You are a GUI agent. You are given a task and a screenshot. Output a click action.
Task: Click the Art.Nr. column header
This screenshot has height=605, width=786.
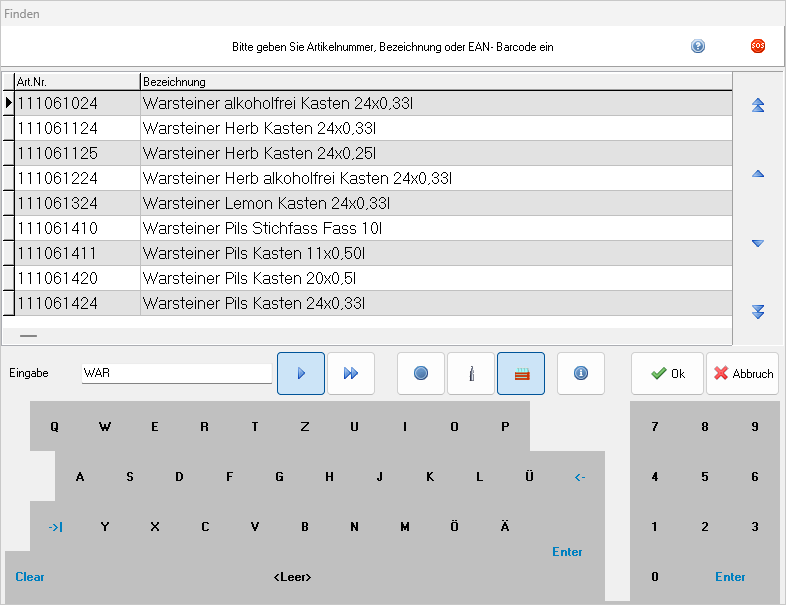[x=76, y=81]
